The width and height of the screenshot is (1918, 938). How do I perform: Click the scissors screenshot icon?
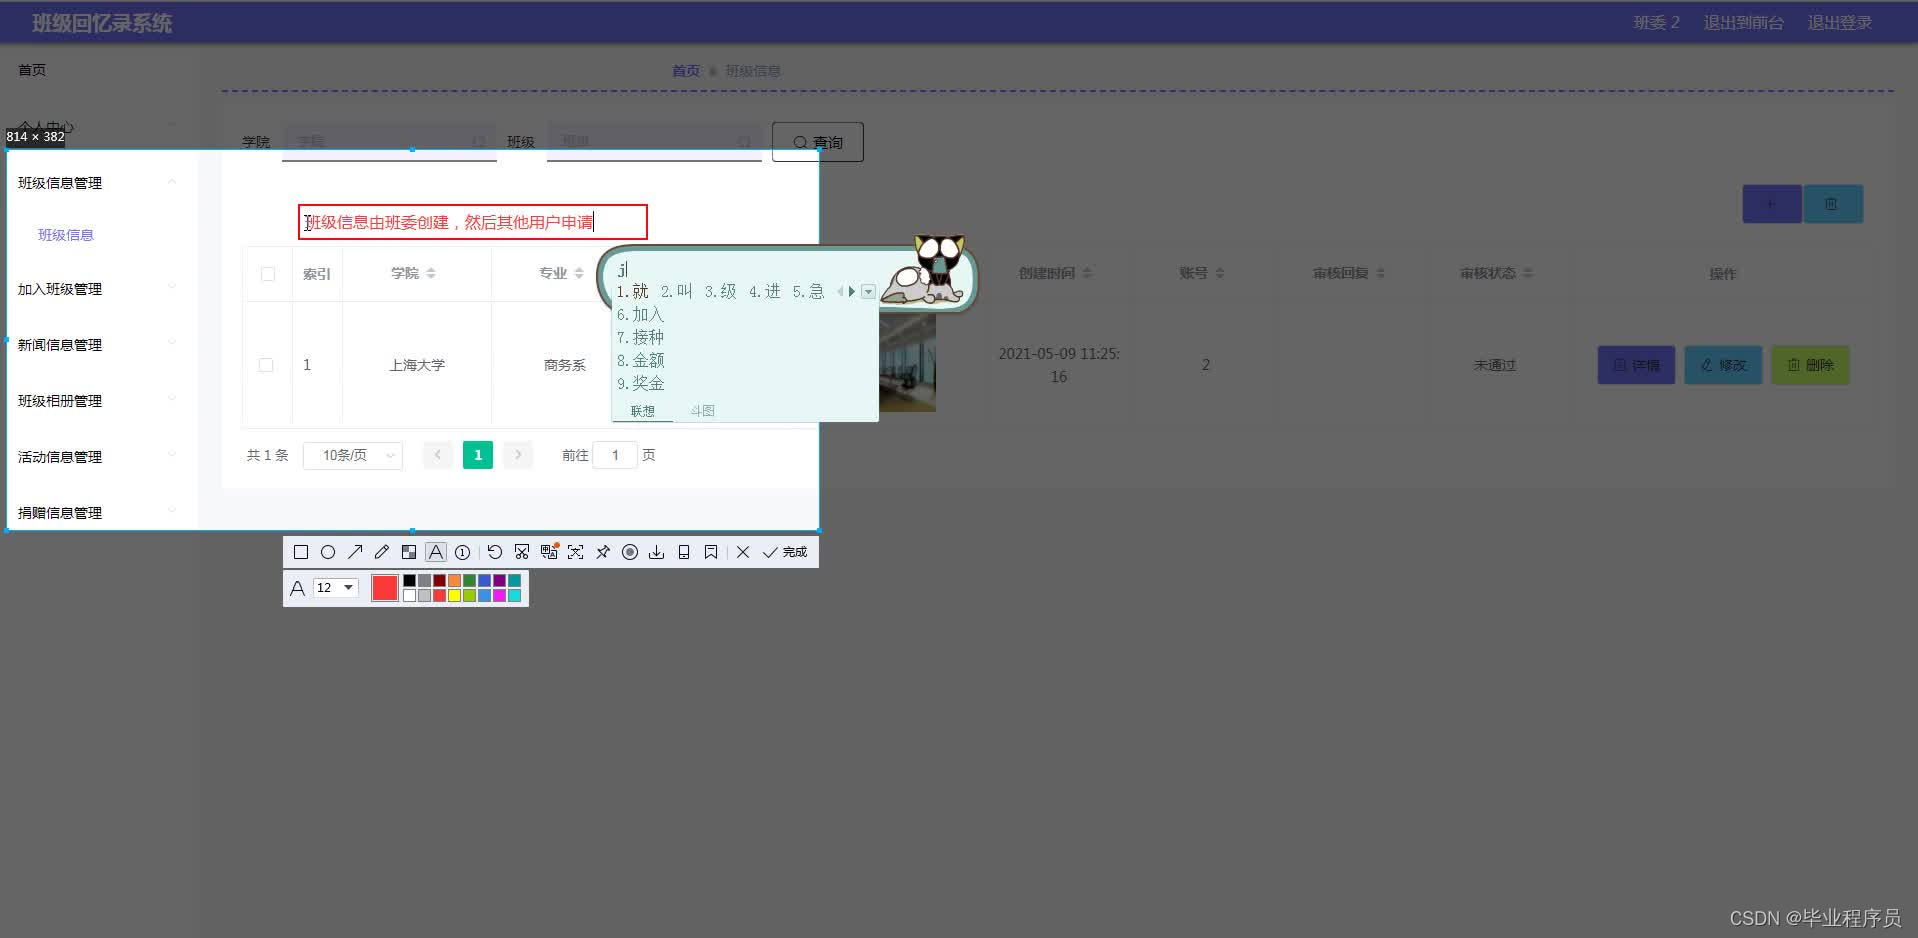click(x=522, y=552)
